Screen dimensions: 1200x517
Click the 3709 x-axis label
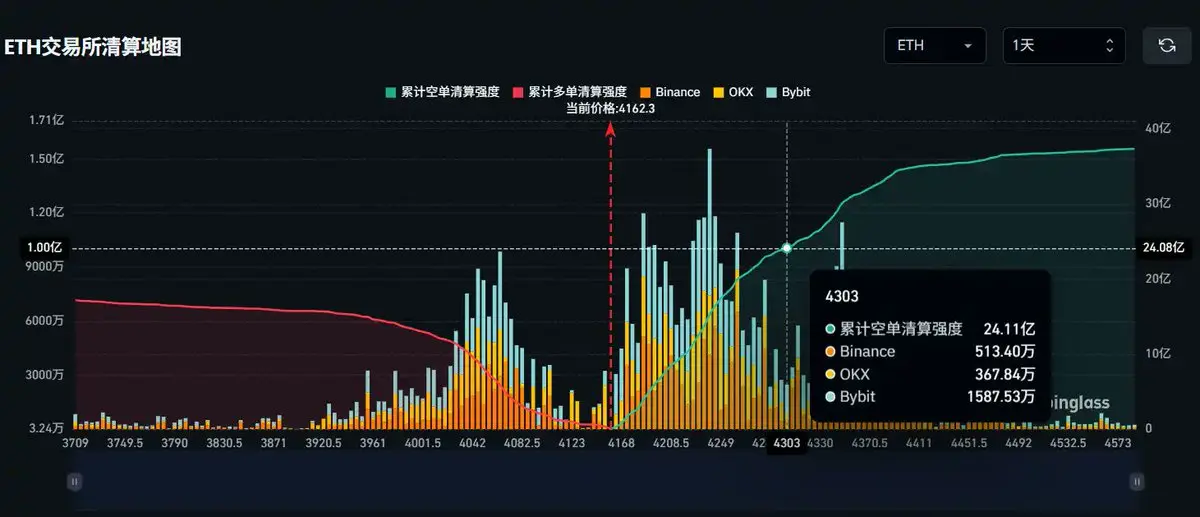pos(75,442)
